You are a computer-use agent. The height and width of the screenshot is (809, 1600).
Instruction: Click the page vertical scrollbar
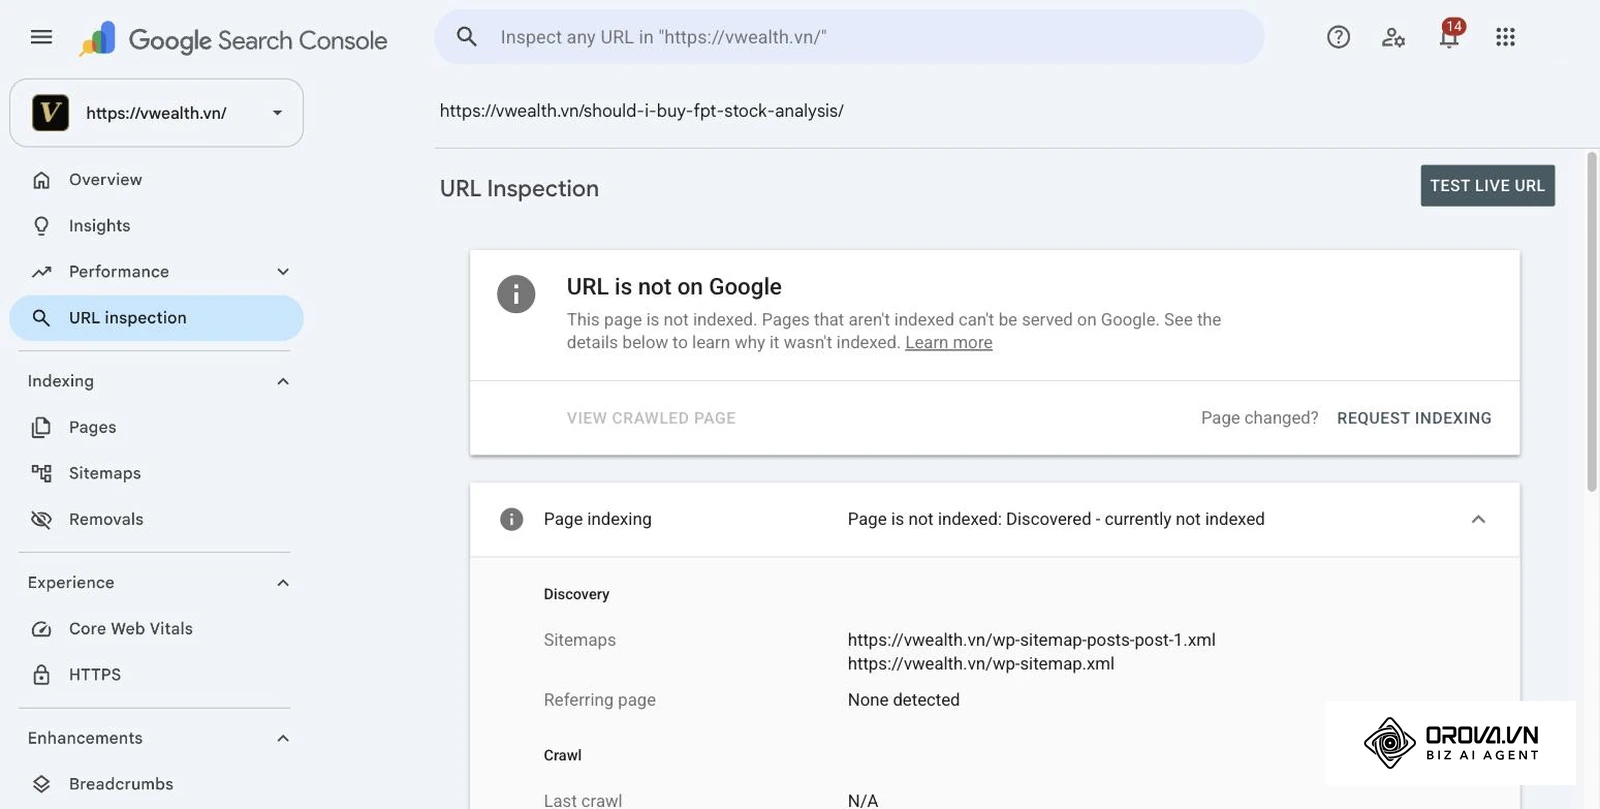pyautogui.click(x=1592, y=322)
